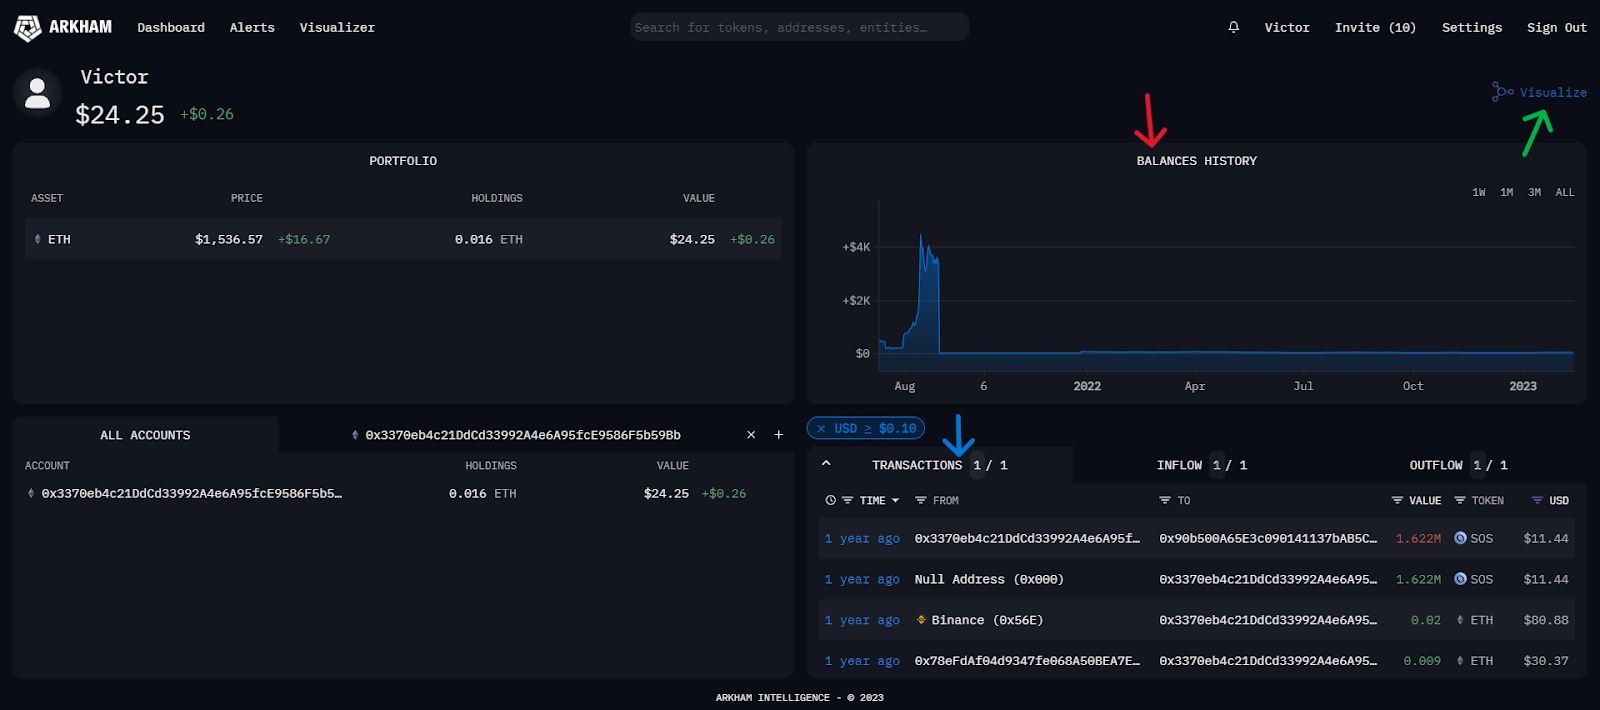
Task: Close the 0x3370eb4c21 address tab
Action: click(751, 435)
